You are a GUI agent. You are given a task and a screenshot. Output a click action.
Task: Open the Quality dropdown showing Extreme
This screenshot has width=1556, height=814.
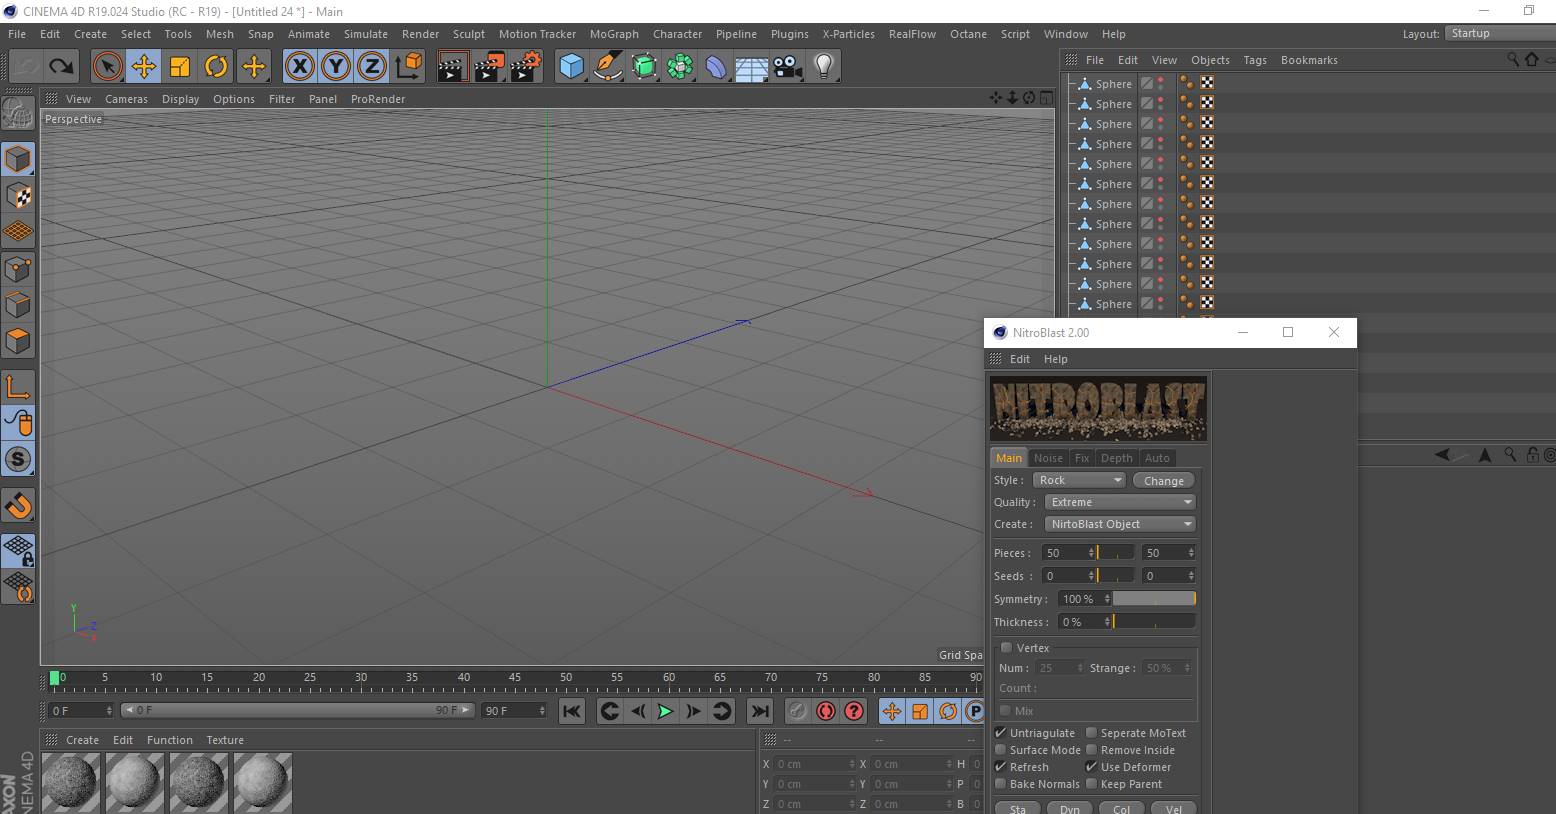coord(1120,502)
